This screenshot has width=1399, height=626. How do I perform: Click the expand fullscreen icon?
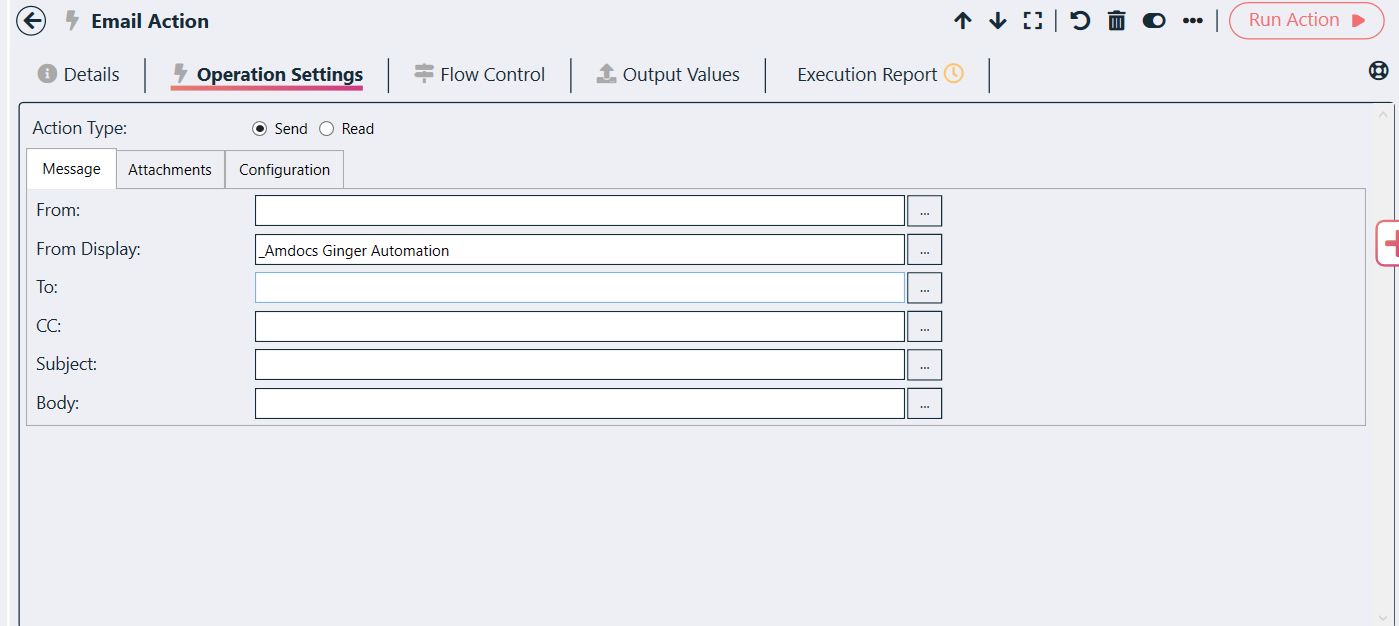coord(1033,21)
